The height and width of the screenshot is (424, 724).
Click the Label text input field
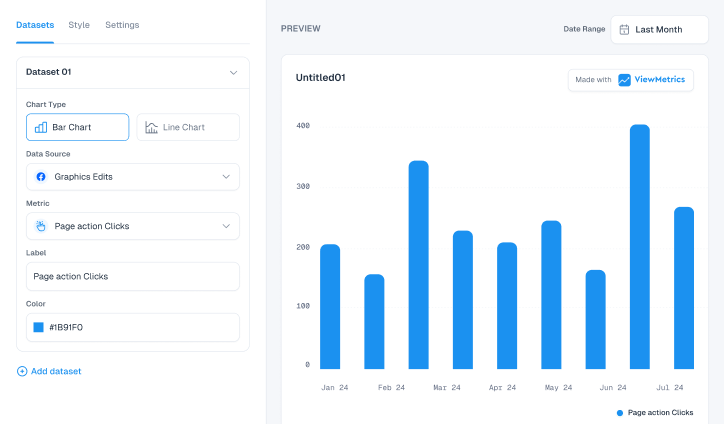[x=133, y=276]
